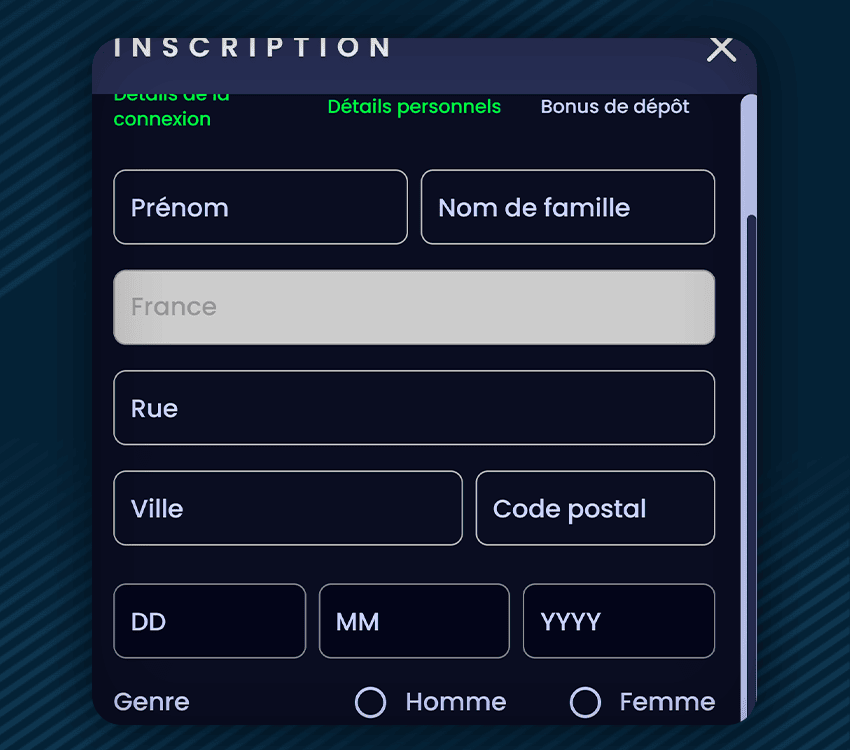Click into the Rue address field

pyautogui.click(x=414, y=408)
